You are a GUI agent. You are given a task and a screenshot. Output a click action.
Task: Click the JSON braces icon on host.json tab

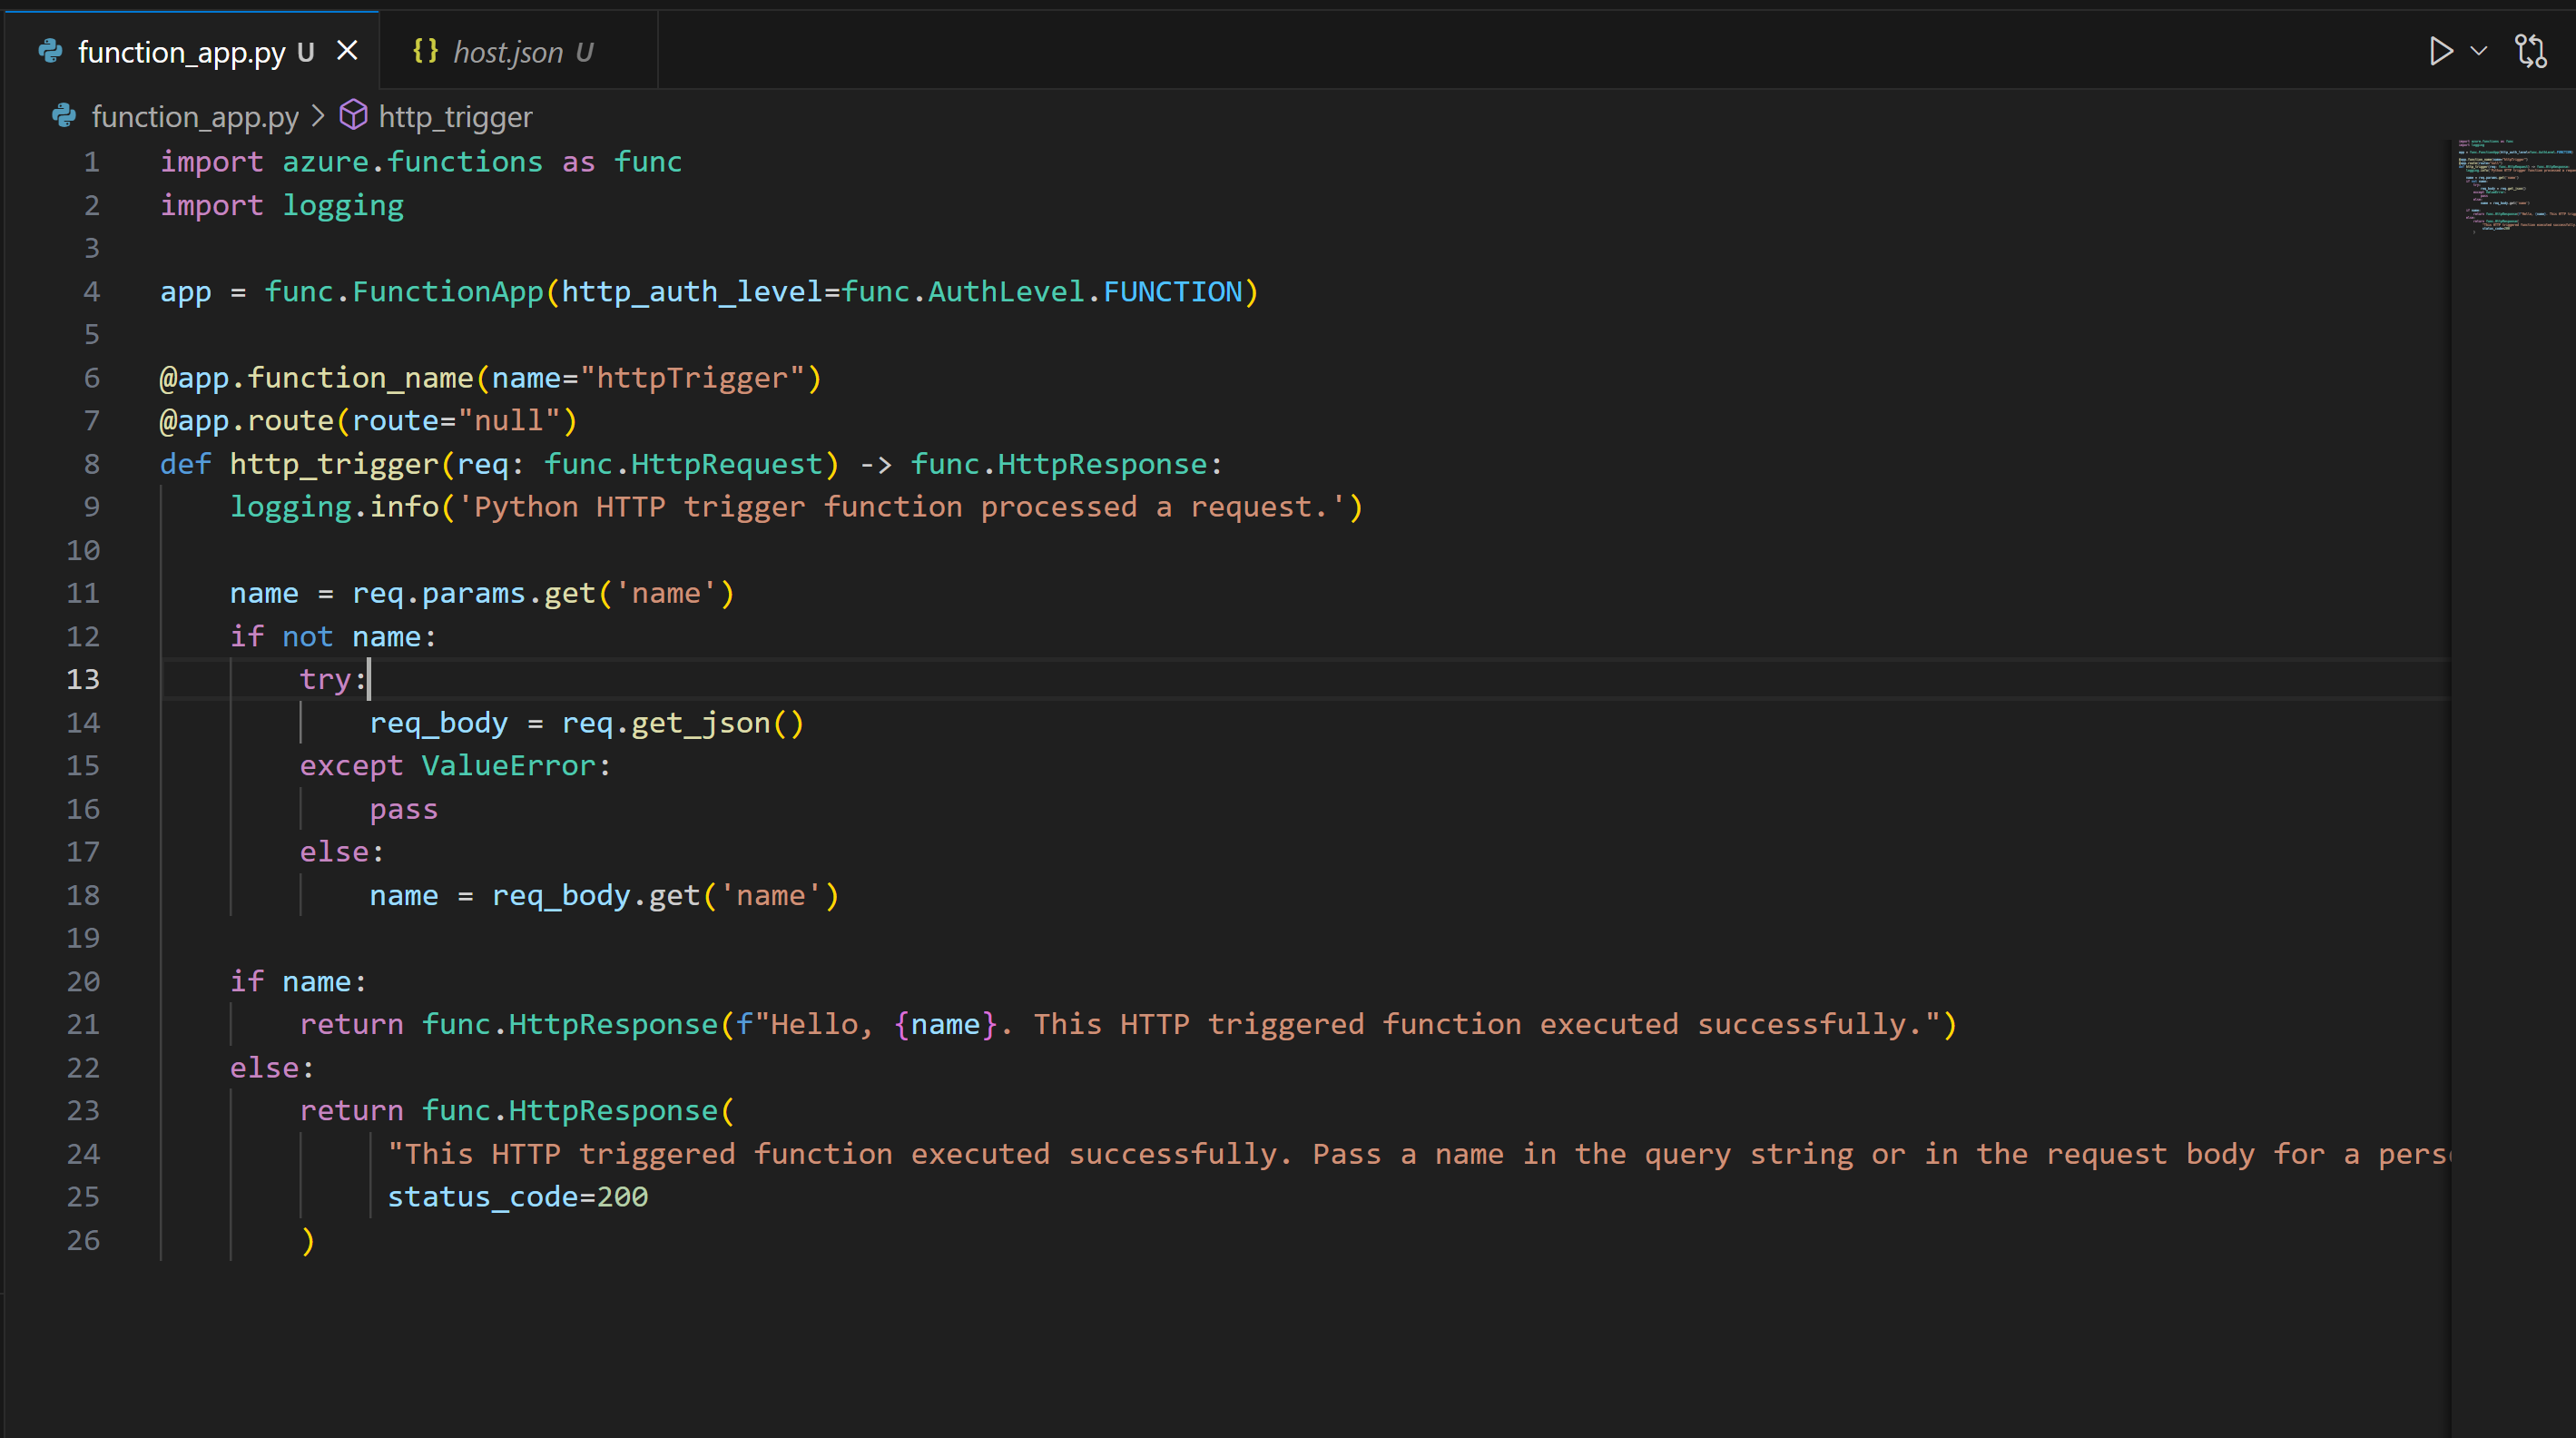pos(425,51)
